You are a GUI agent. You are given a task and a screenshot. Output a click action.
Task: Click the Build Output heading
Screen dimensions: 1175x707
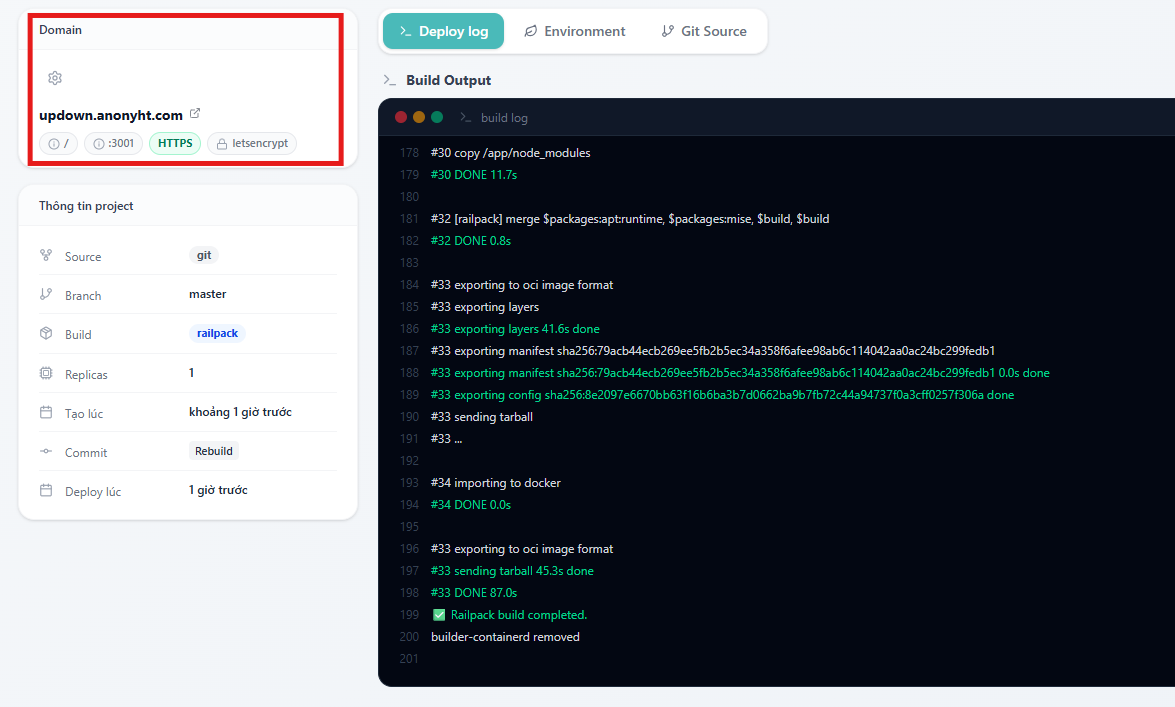click(448, 80)
